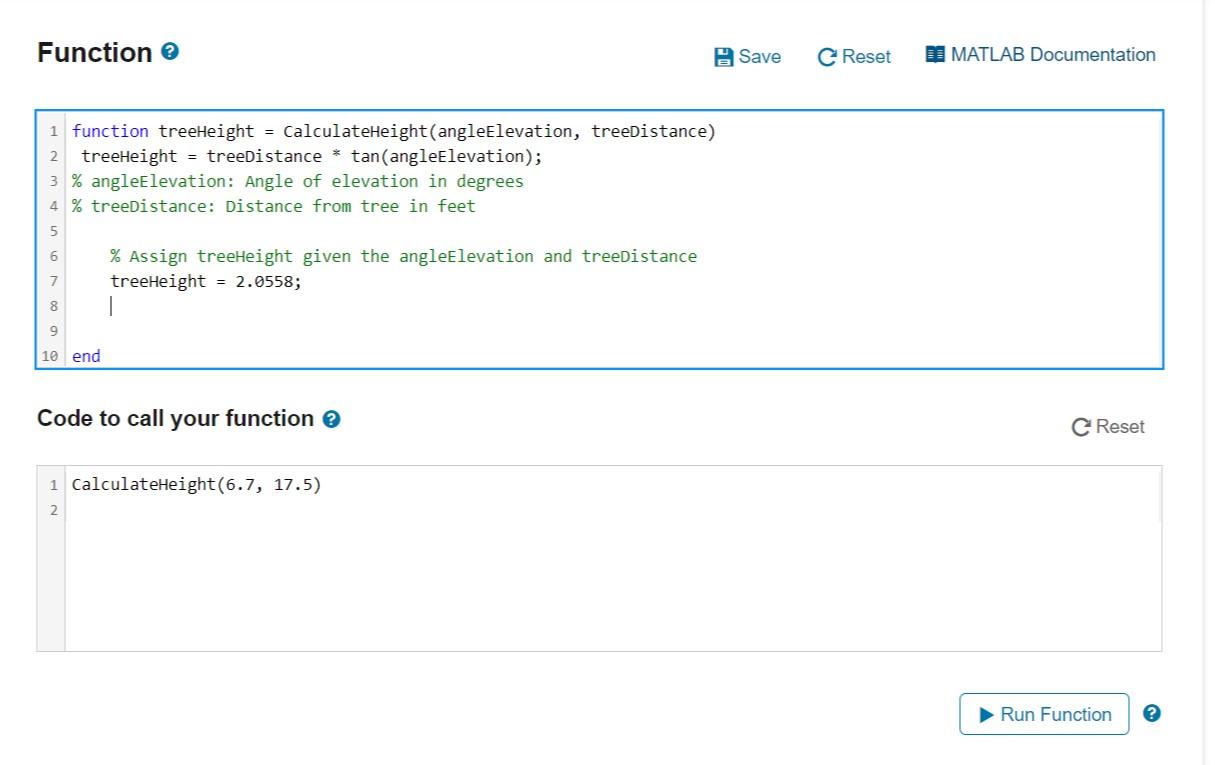This screenshot has width=1215, height=765.
Task: Click the help icon next to Run Function
Action: 1151,714
